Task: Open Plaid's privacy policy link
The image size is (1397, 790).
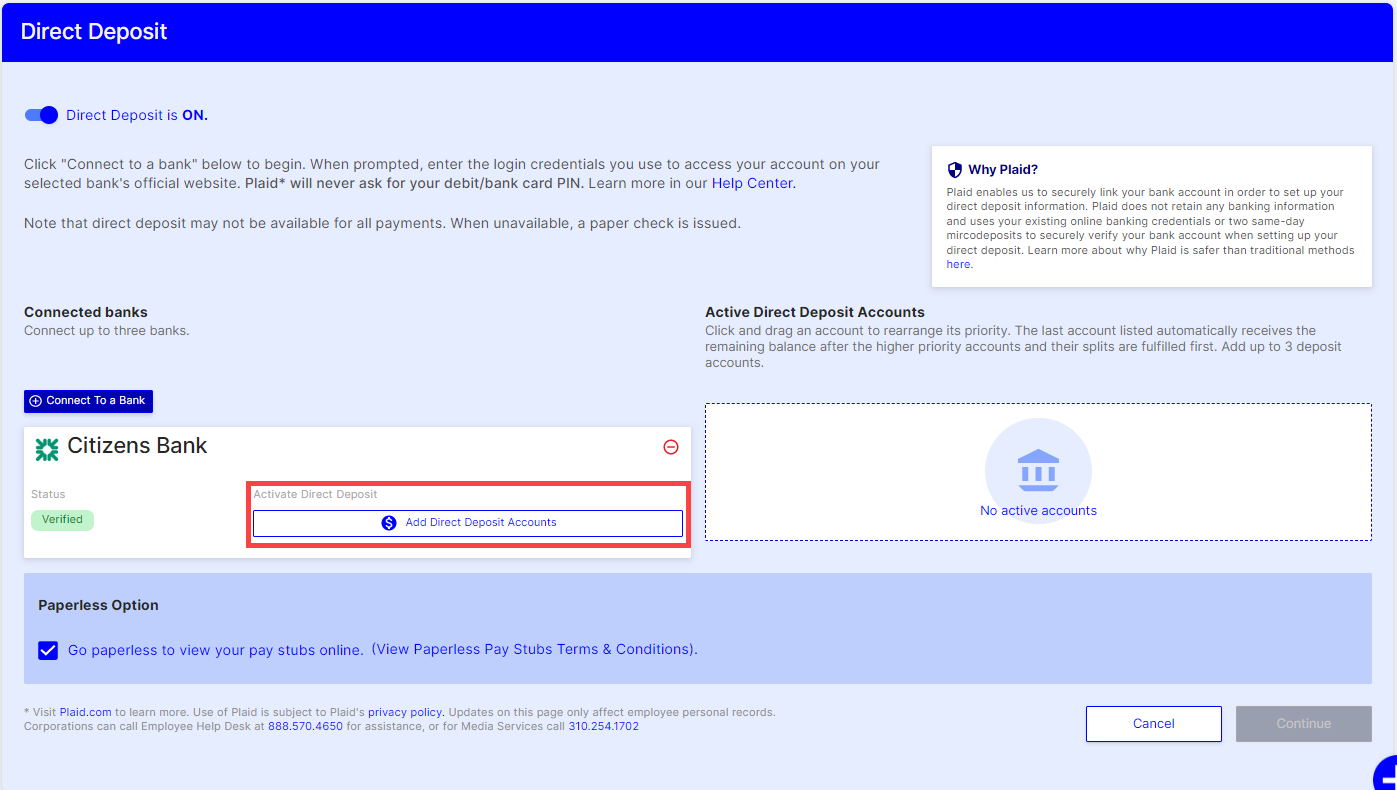Action: click(405, 712)
